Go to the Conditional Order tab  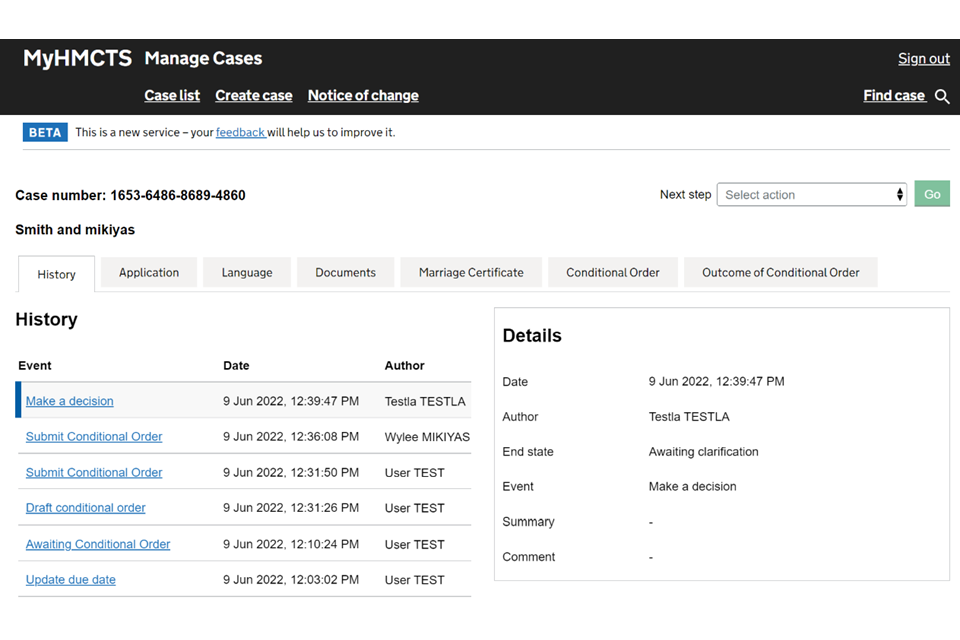pos(613,273)
